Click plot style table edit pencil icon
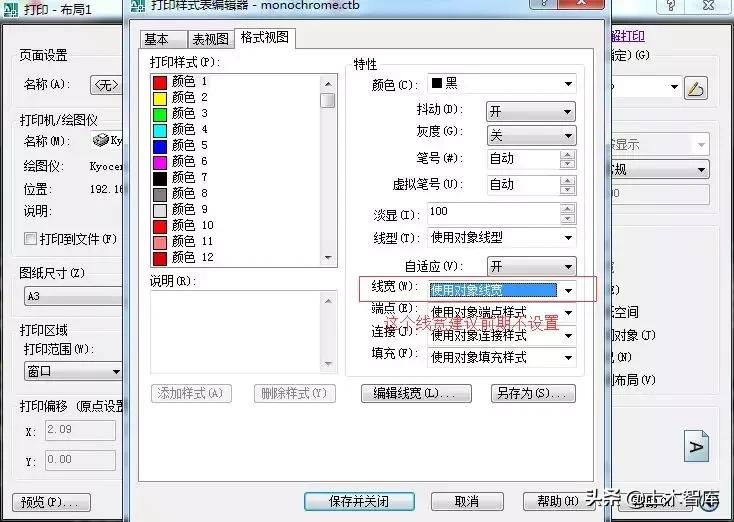Screen dimensions: 734x522 [696, 88]
